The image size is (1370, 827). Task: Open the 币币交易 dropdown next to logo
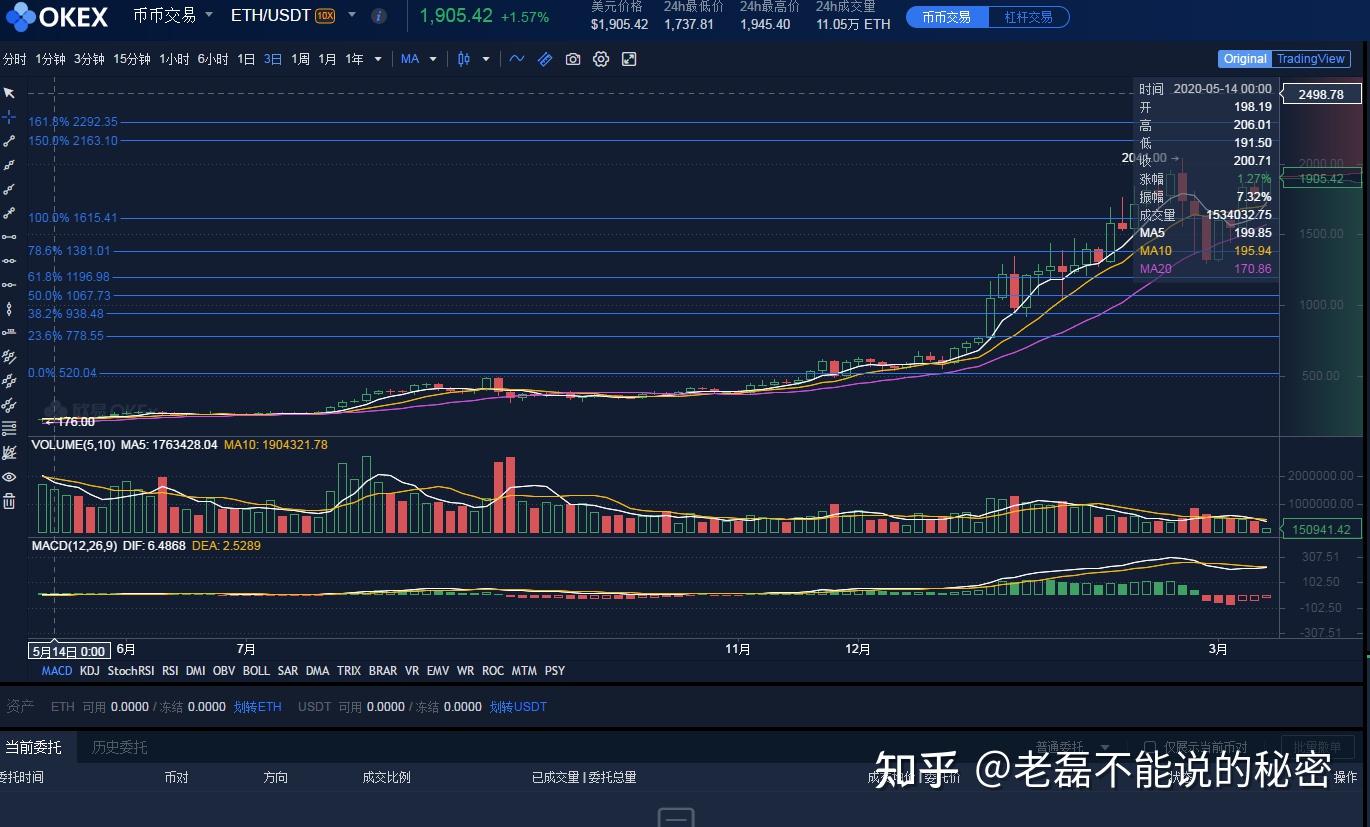(x=173, y=15)
